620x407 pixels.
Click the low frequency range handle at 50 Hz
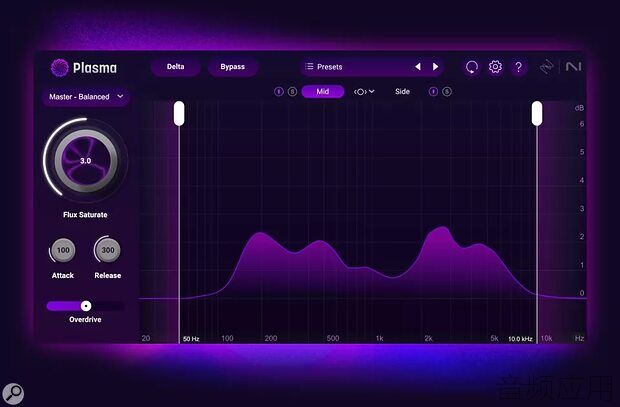click(179, 114)
